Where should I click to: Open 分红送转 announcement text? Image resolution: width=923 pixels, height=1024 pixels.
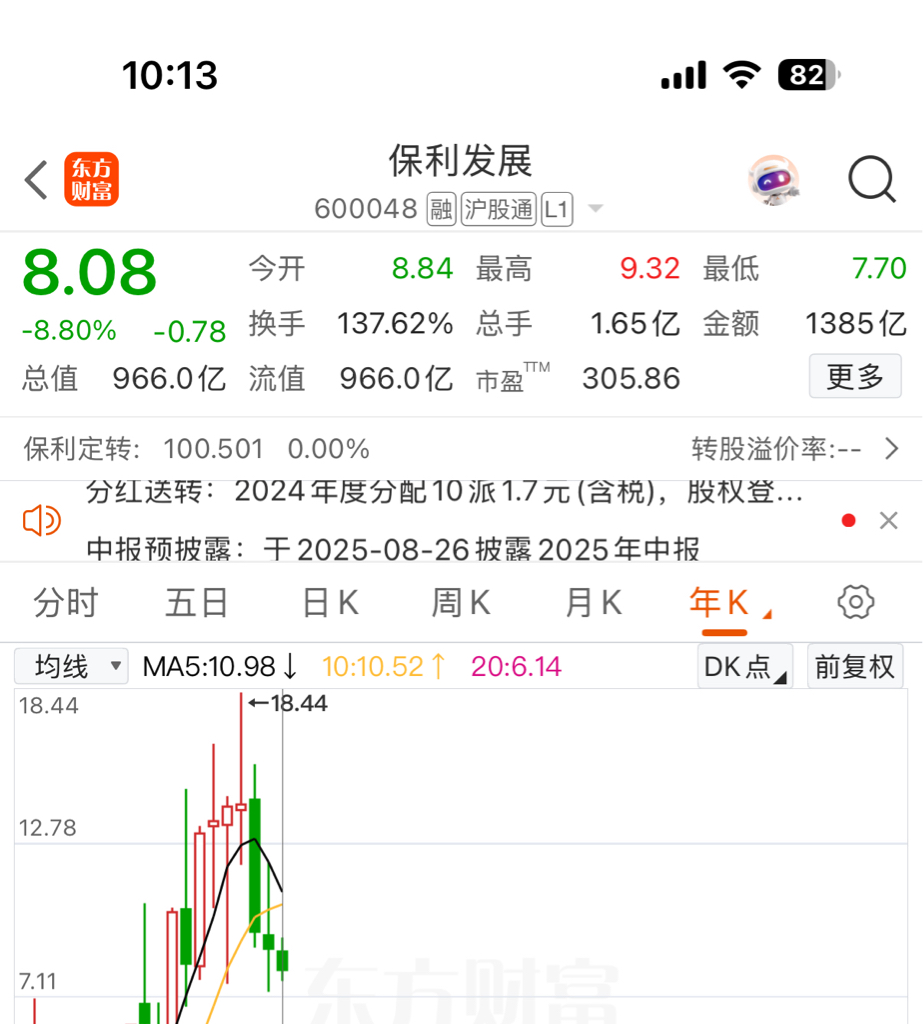444,492
